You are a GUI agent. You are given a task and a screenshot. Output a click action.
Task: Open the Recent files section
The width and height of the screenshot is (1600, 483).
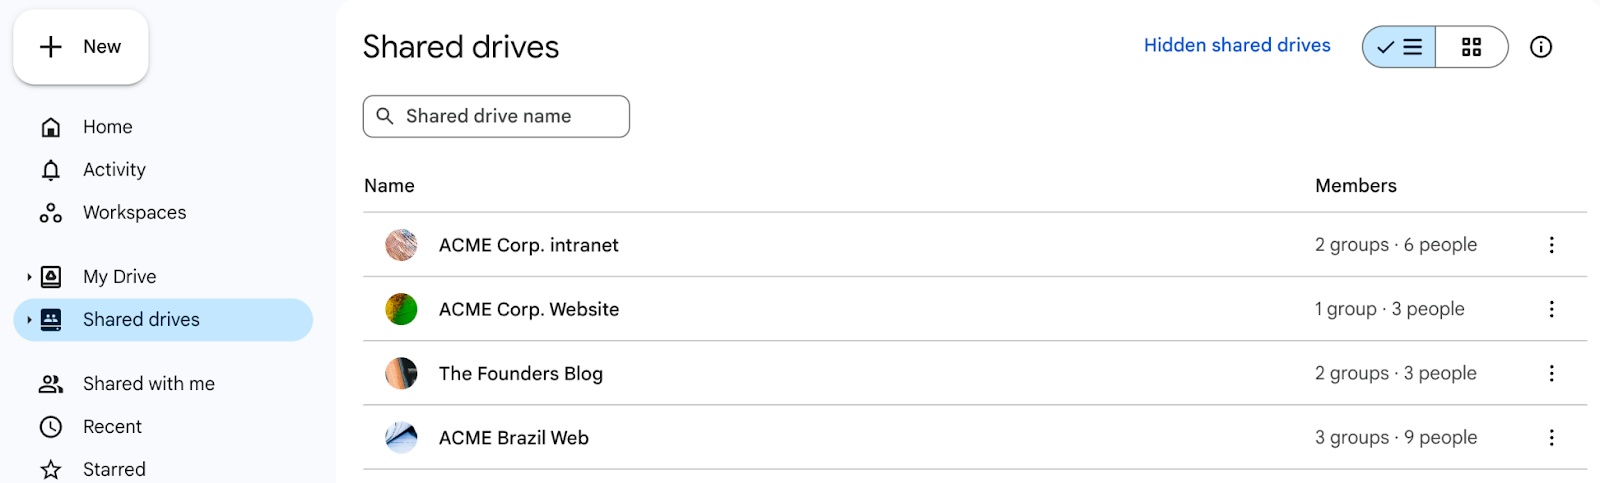112,427
